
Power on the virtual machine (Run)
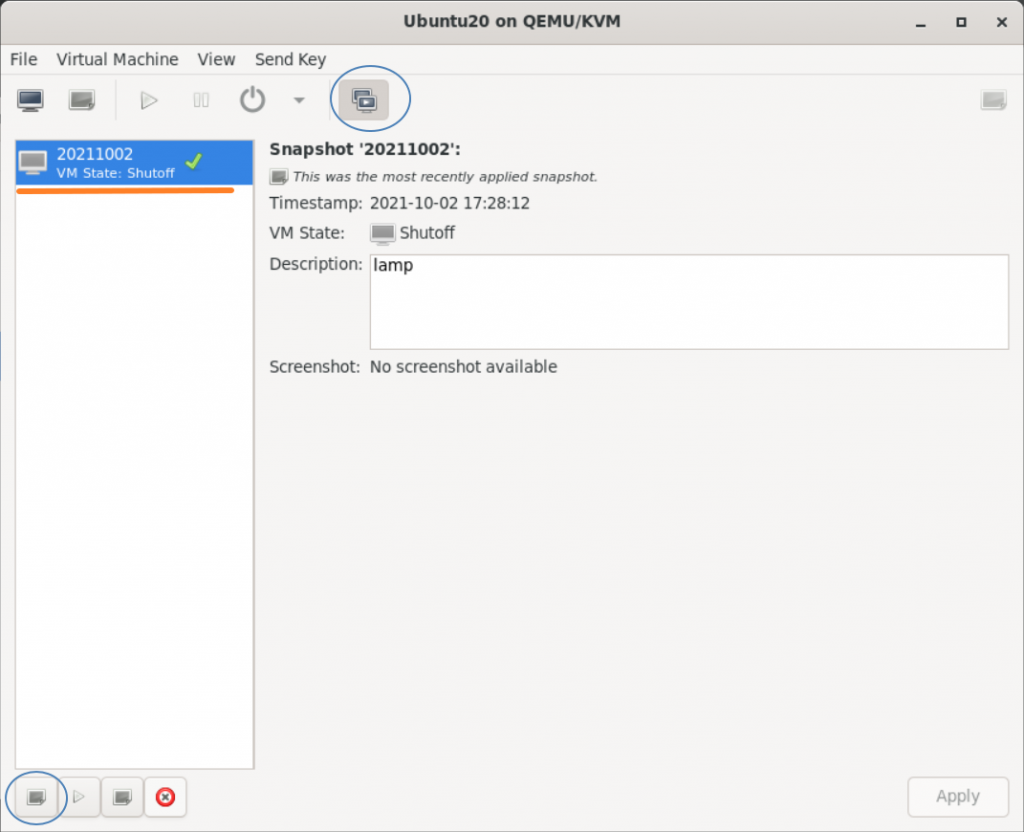pyautogui.click(x=149, y=101)
